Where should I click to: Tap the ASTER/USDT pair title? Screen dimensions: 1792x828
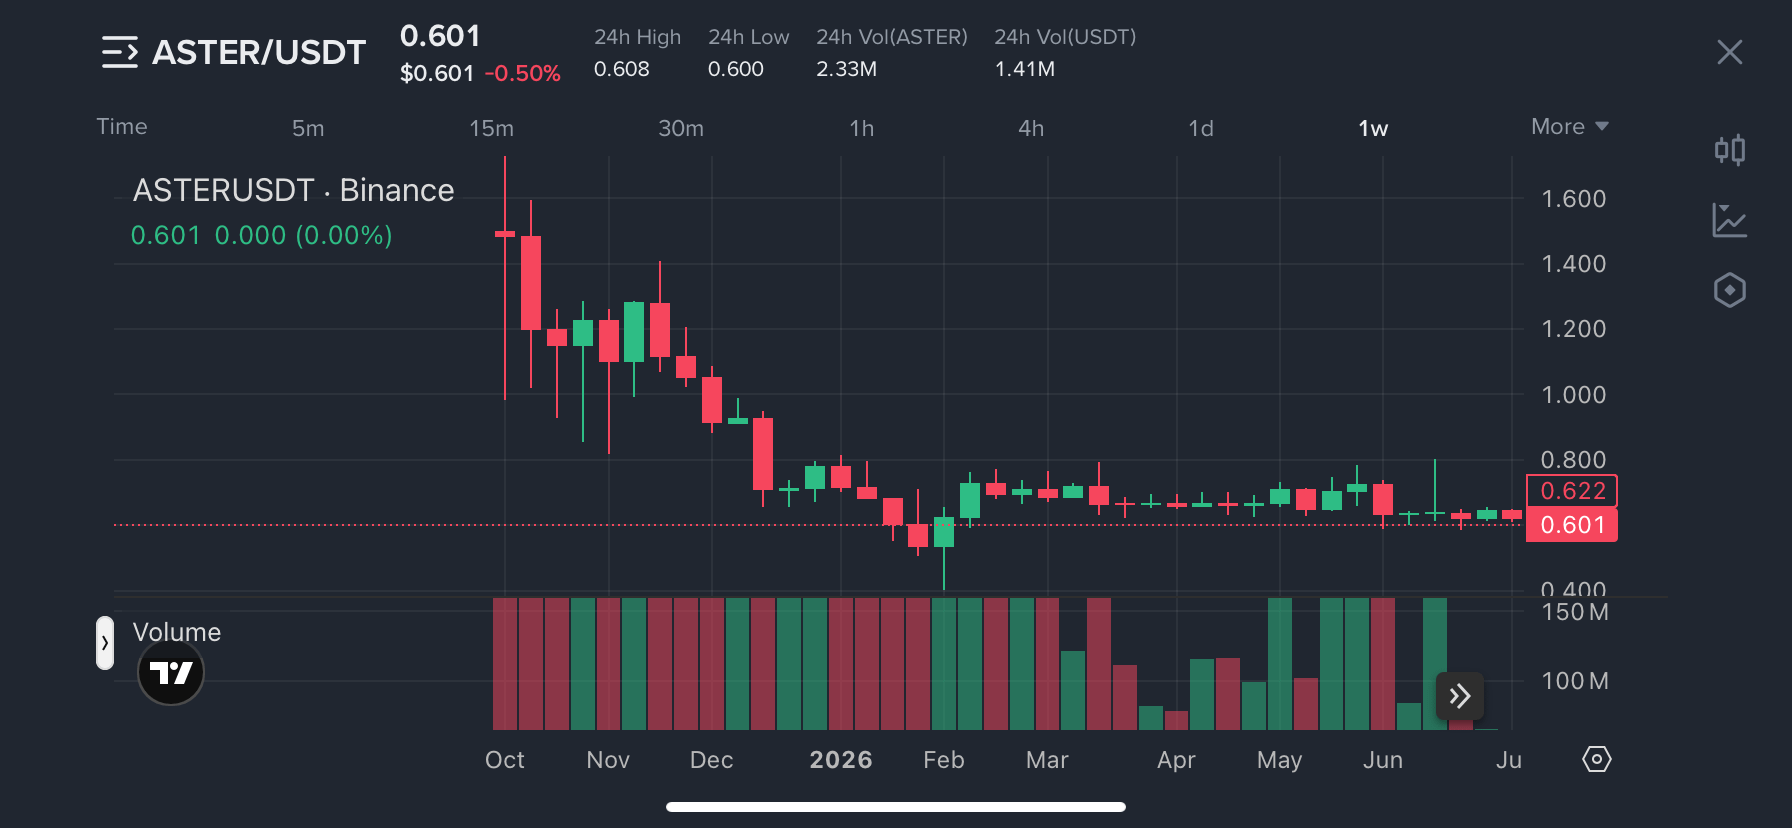coord(259,52)
